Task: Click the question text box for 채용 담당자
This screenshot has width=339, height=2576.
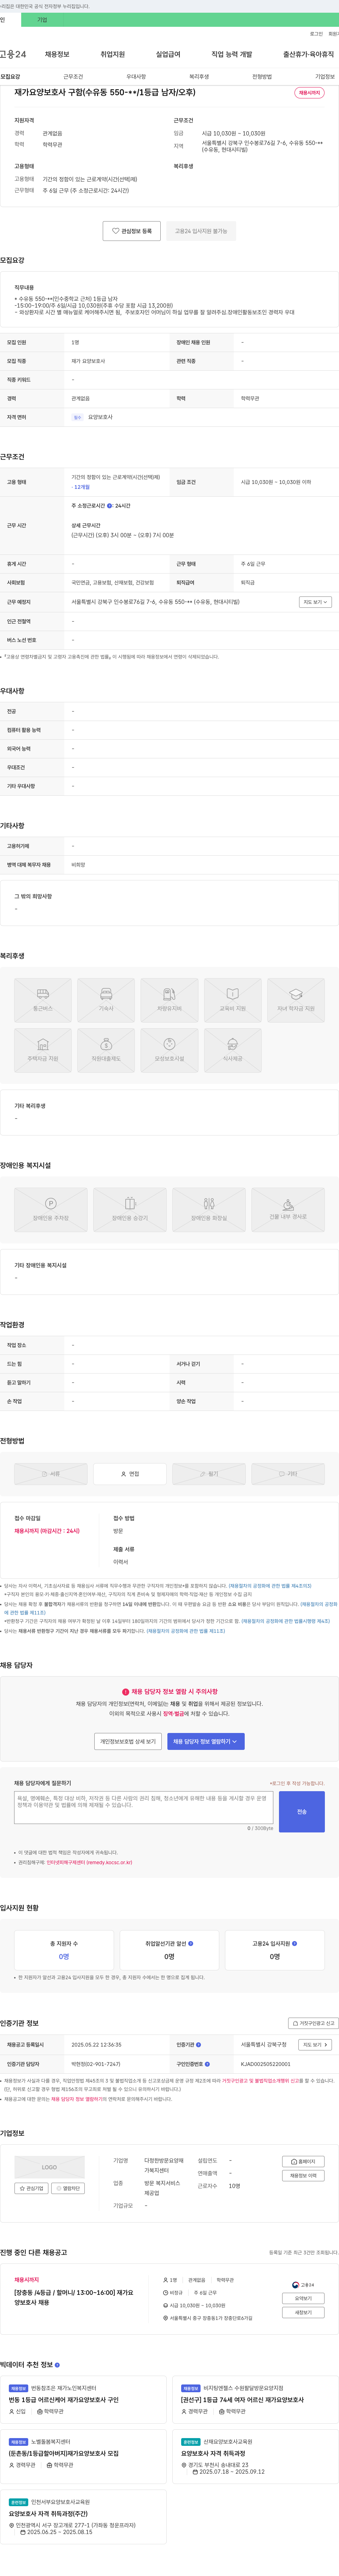Action: pos(144,1808)
